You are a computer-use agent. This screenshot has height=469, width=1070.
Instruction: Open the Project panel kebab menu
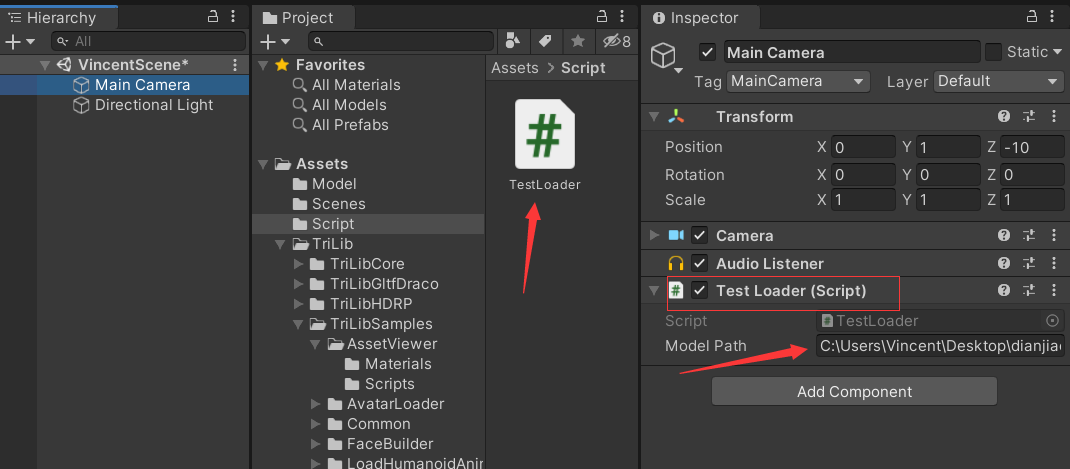(622, 17)
